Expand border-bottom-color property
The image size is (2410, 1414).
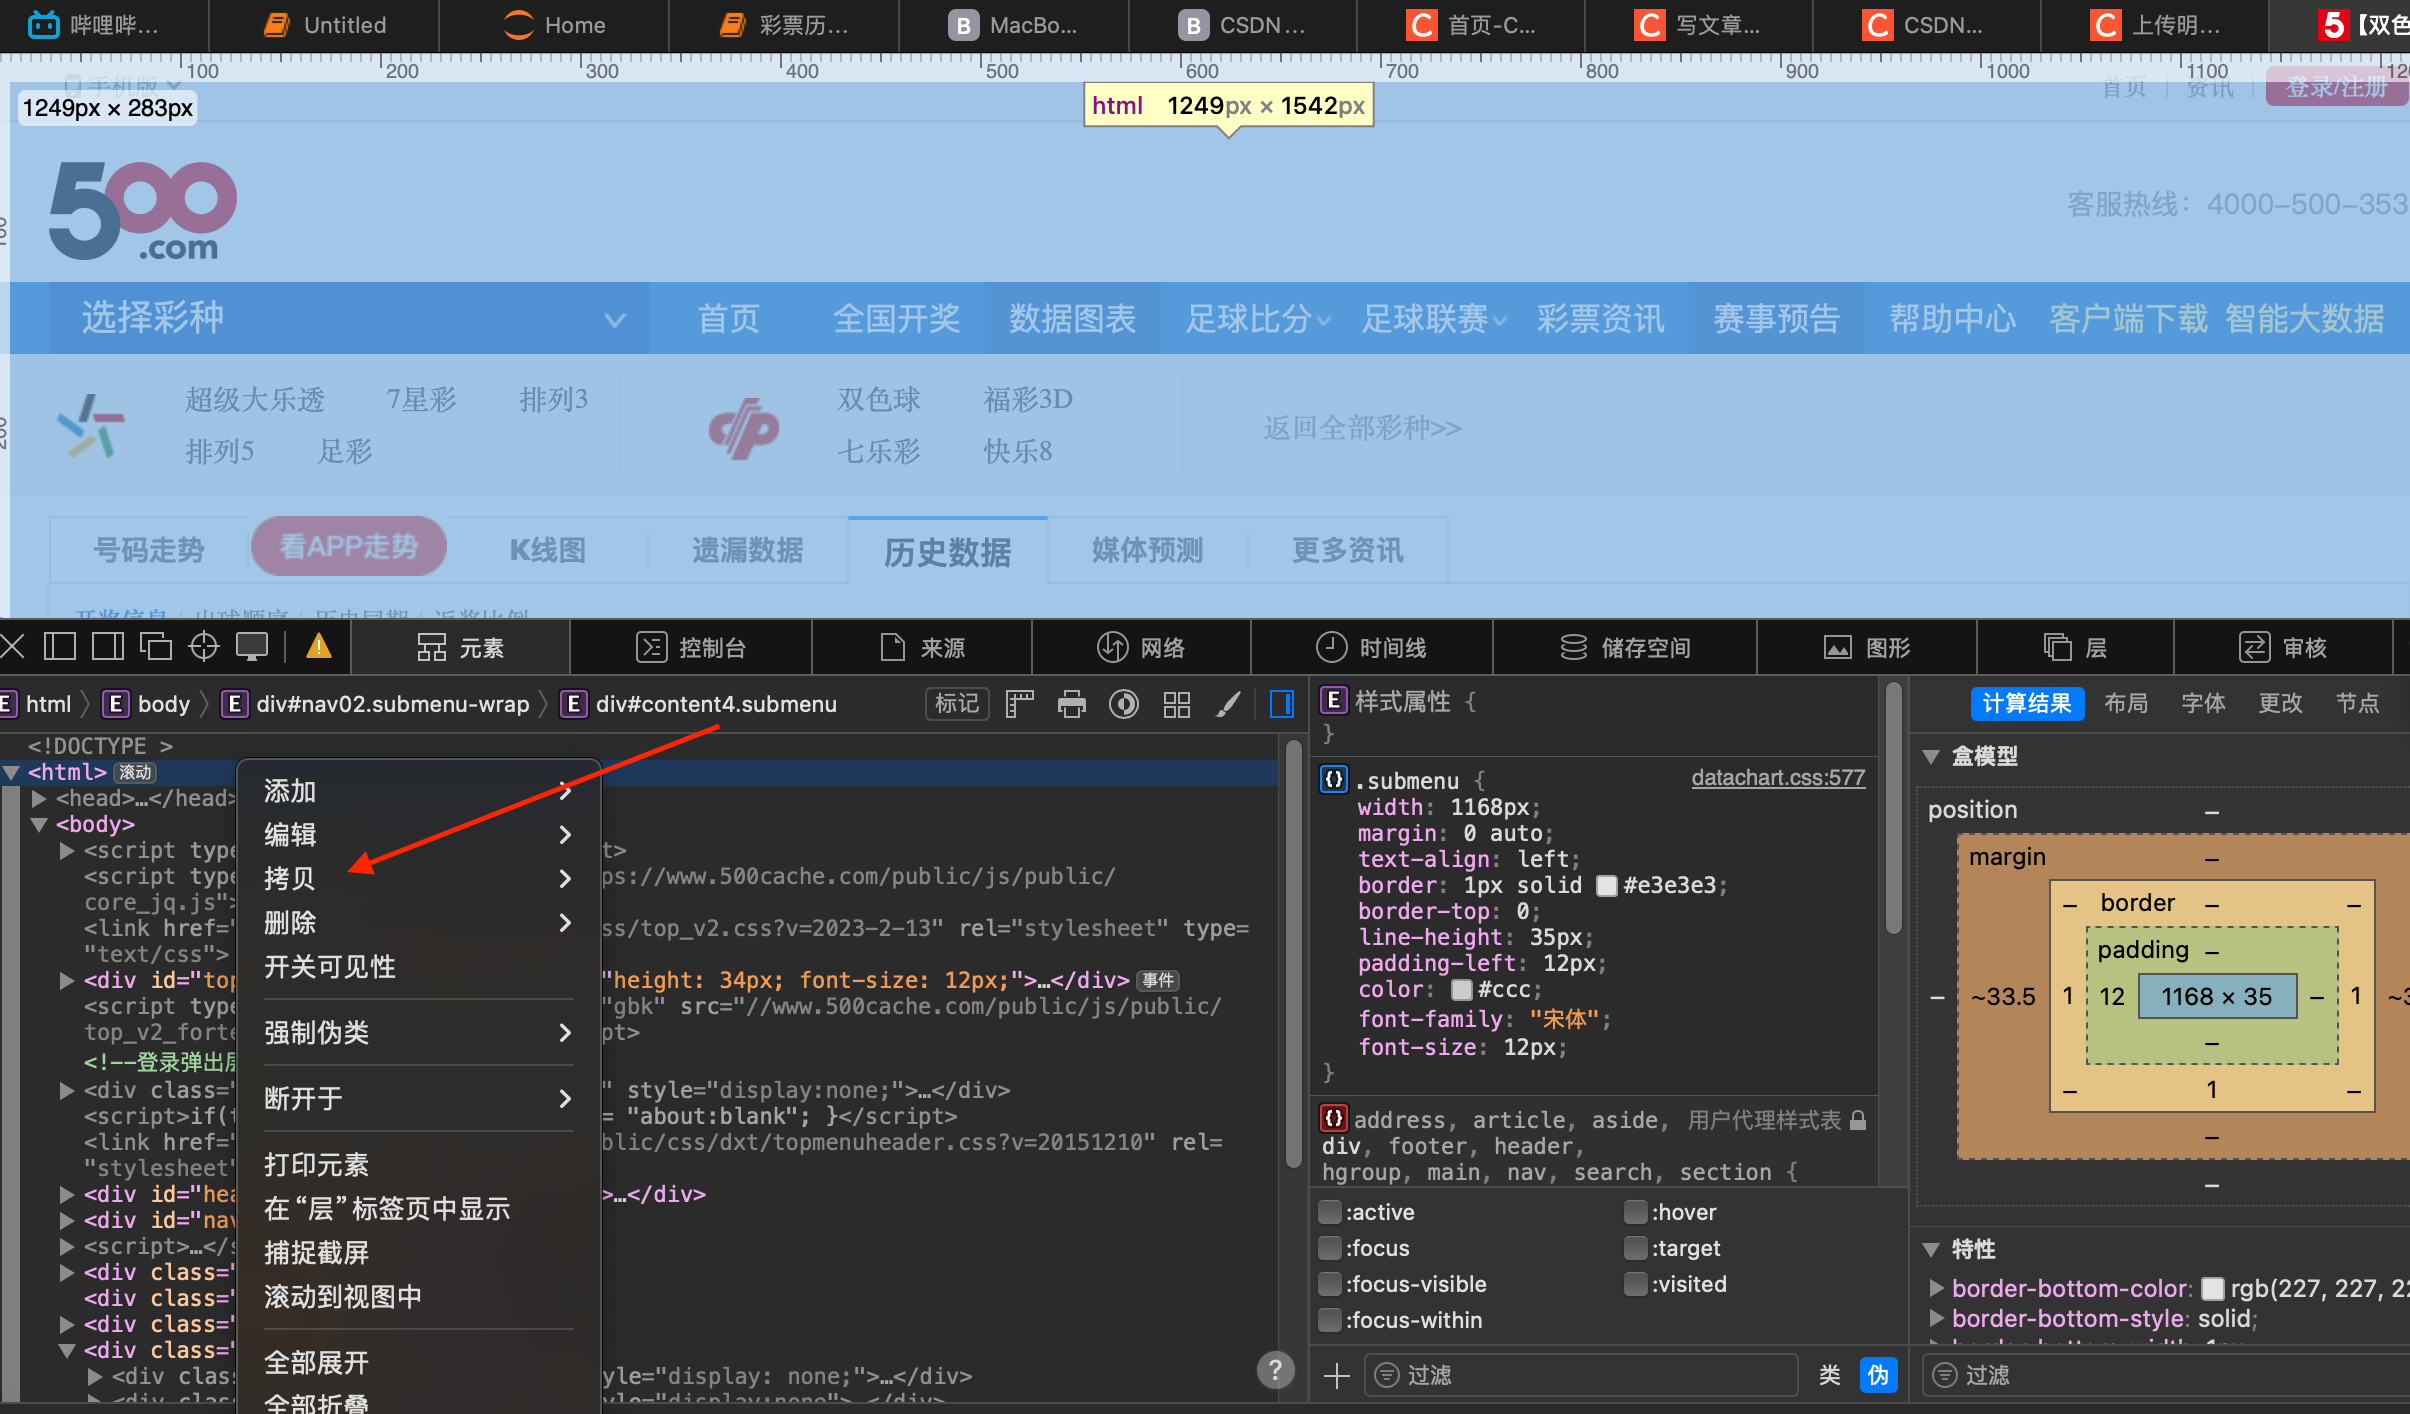click(x=1936, y=1288)
